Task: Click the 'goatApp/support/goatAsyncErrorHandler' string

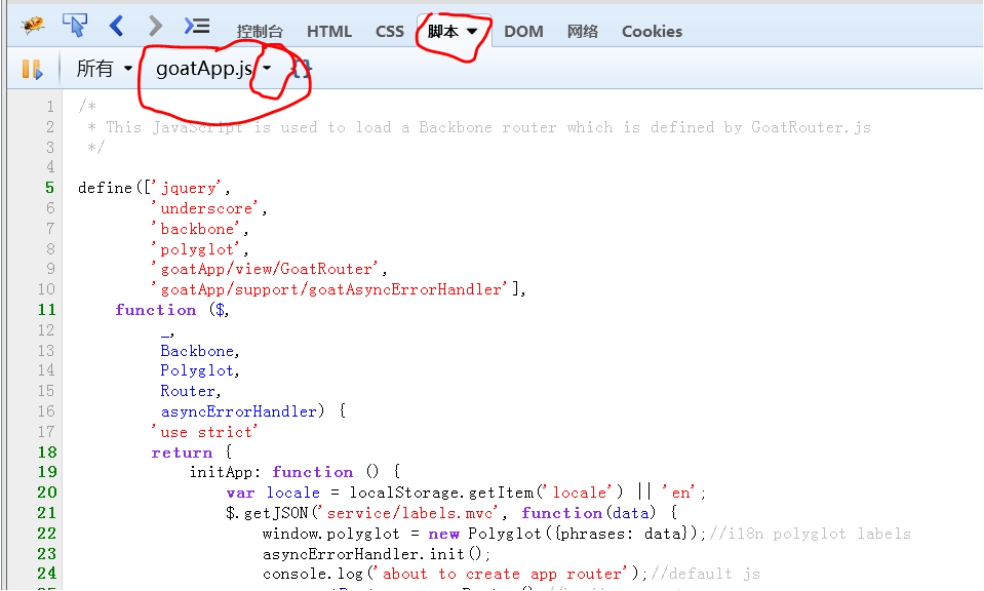Action: click(329, 289)
